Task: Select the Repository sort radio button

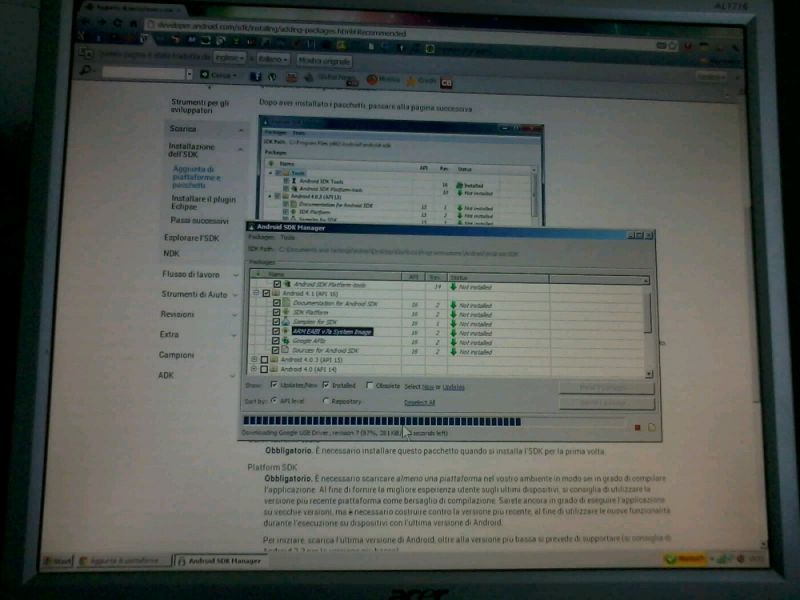Action: coord(326,402)
